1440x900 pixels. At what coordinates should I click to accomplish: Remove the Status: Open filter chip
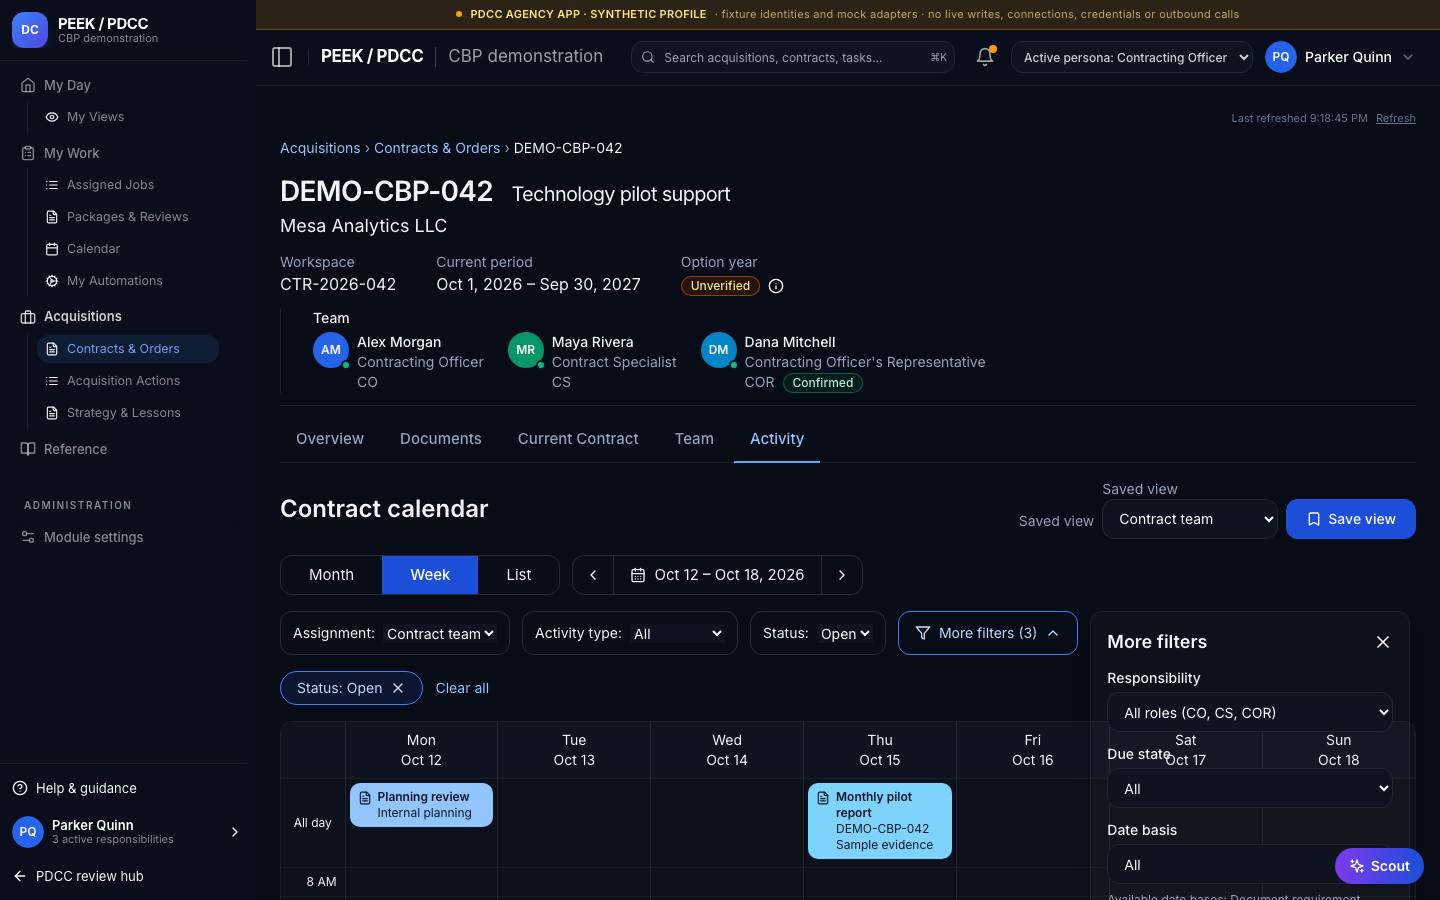(x=398, y=688)
